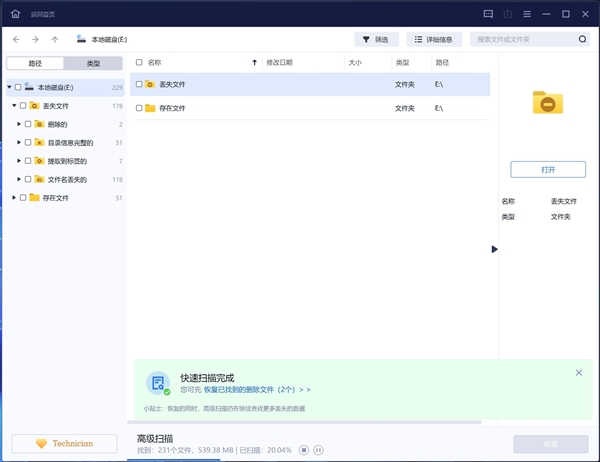
Task: Expand the 删除的 tree node
Action: click(x=19, y=124)
